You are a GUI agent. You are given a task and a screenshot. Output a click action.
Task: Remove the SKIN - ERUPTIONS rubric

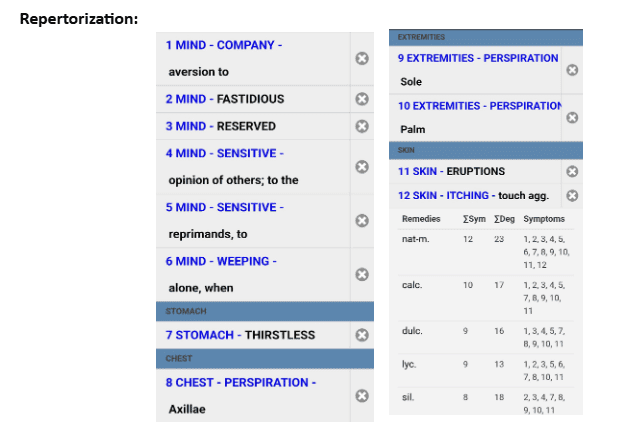coord(572,171)
